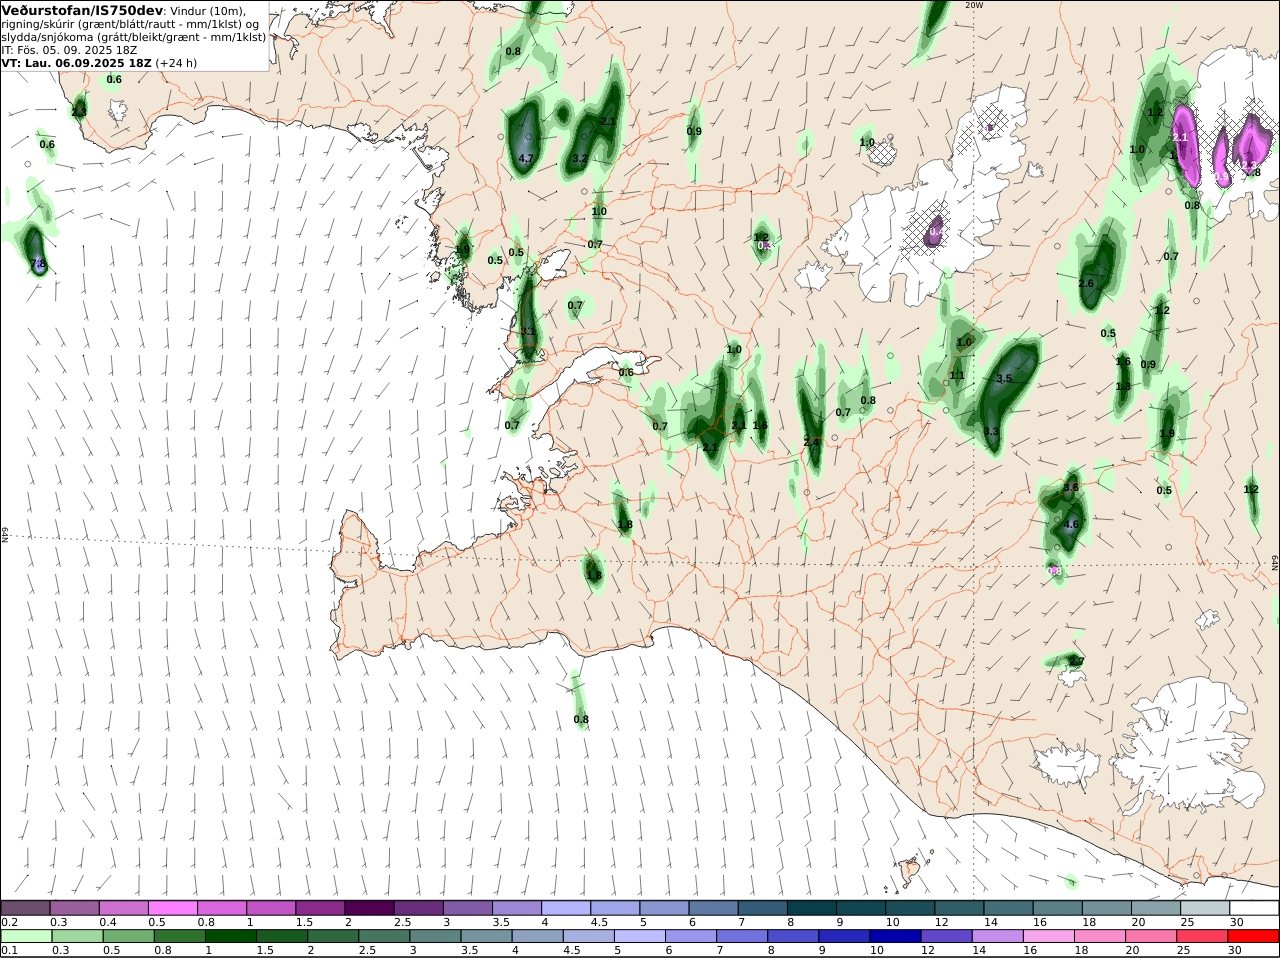This screenshot has width=1280, height=958.
Task: Pick lower legend swatch between 0.1 and 0.3
Action: click(x=26, y=936)
